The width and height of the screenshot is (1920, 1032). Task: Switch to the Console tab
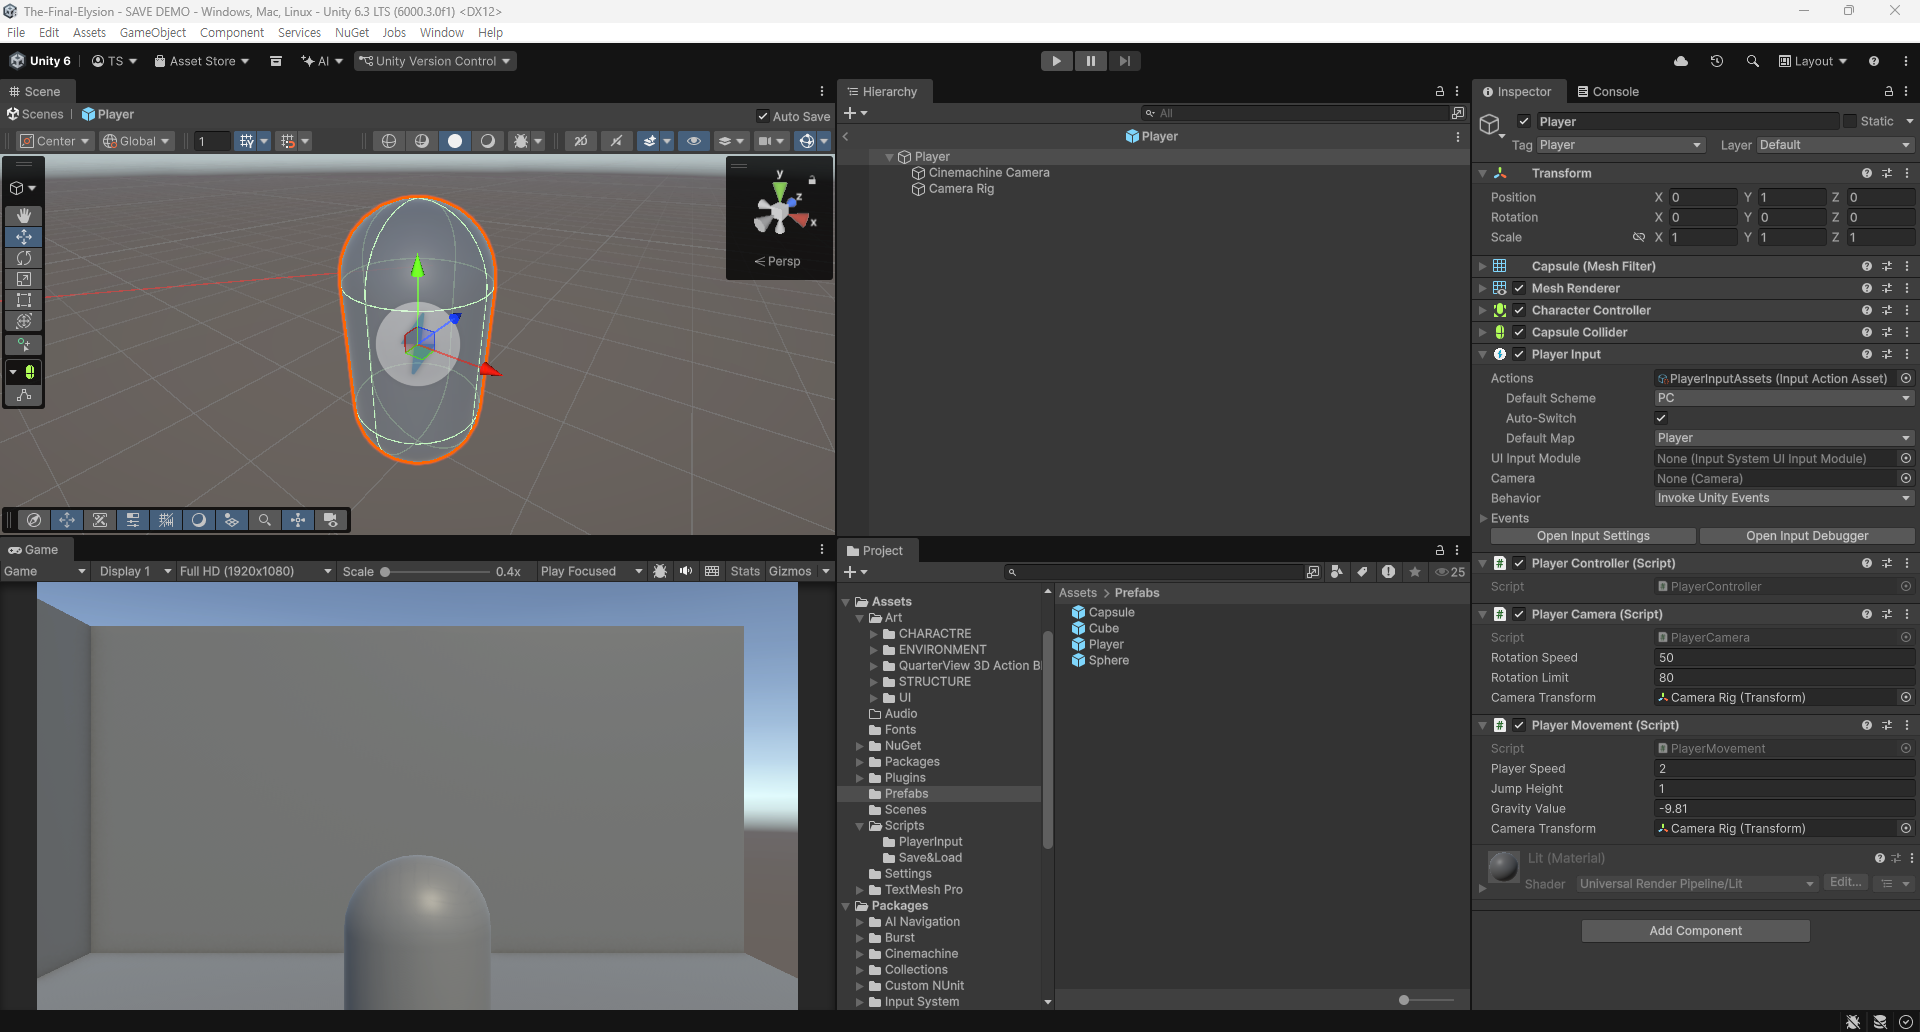pyautogui.click(x=1608, y=91)
